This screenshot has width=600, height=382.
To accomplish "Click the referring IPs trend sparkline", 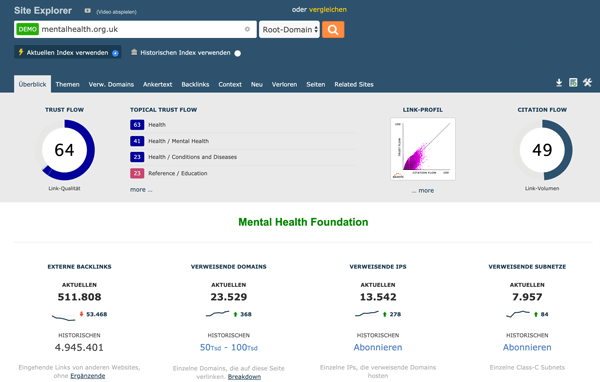I will coord(367,314).
